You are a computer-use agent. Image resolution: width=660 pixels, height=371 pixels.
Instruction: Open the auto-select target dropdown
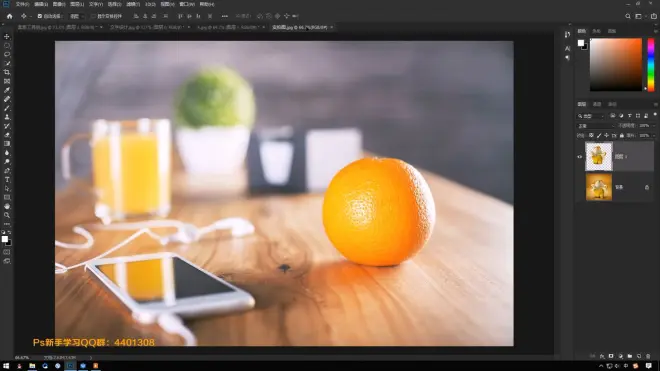tap(77, 16)
